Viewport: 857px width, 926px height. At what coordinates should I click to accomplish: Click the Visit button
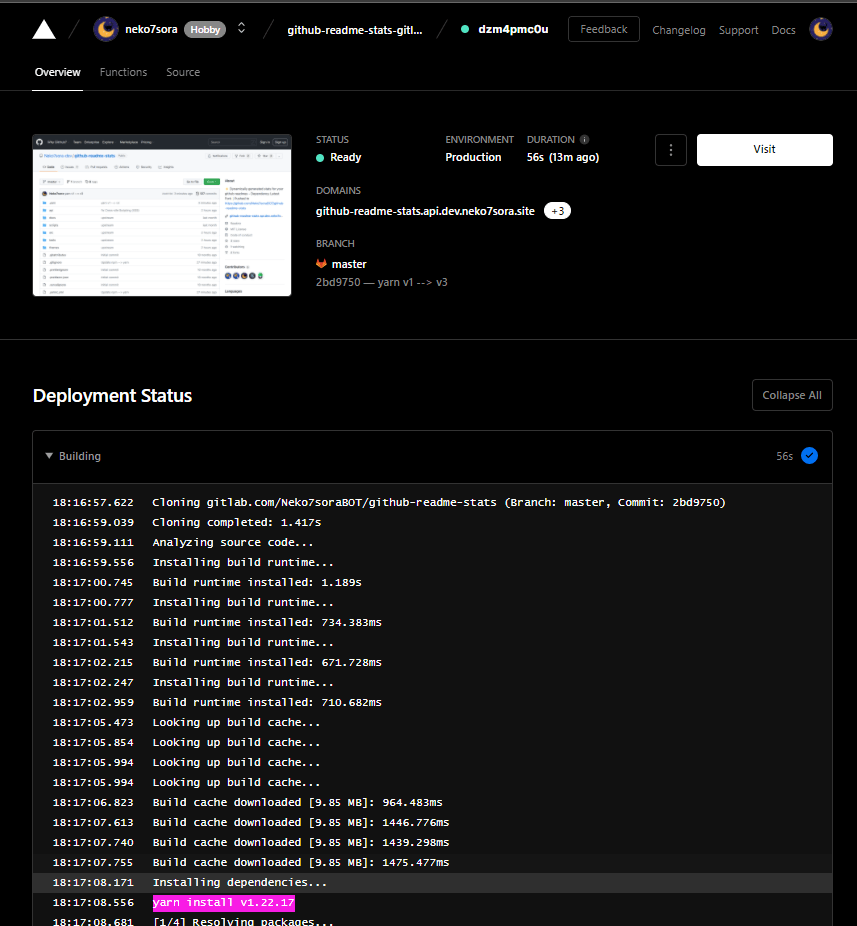click(x=764, y=150)
